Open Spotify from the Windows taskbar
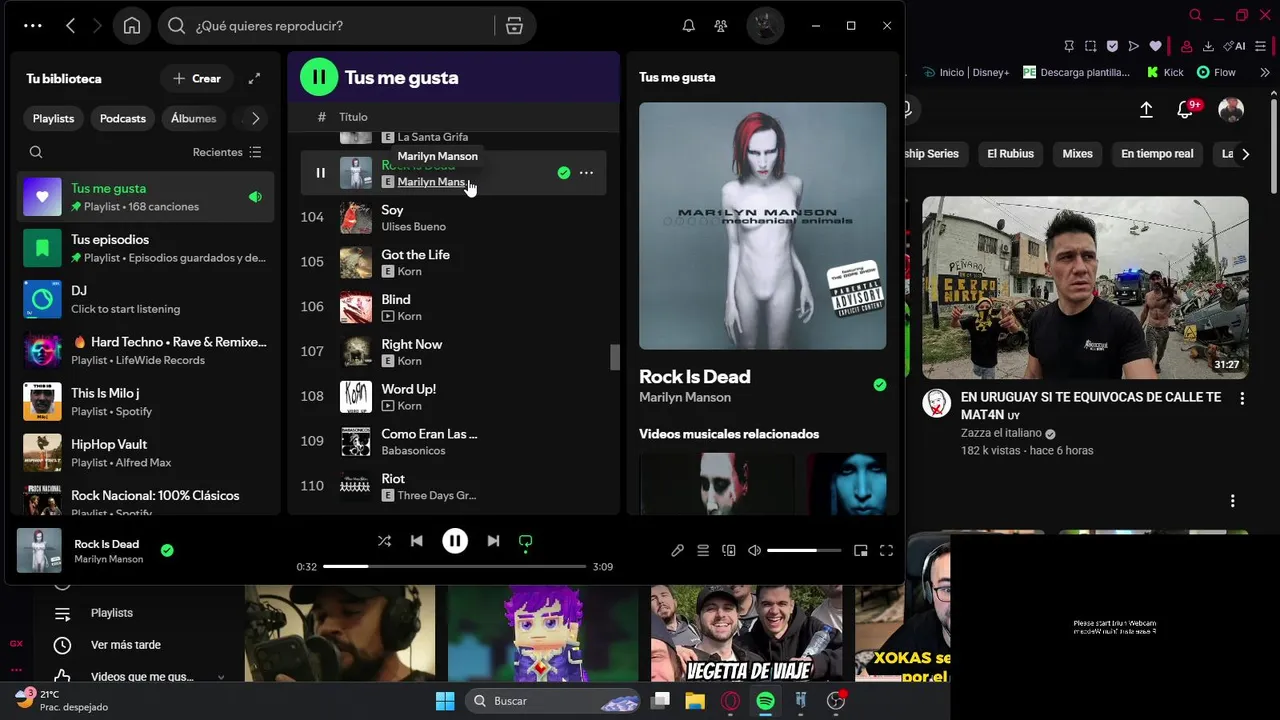This screenshot has width=1280, height=720. (765, 701)
